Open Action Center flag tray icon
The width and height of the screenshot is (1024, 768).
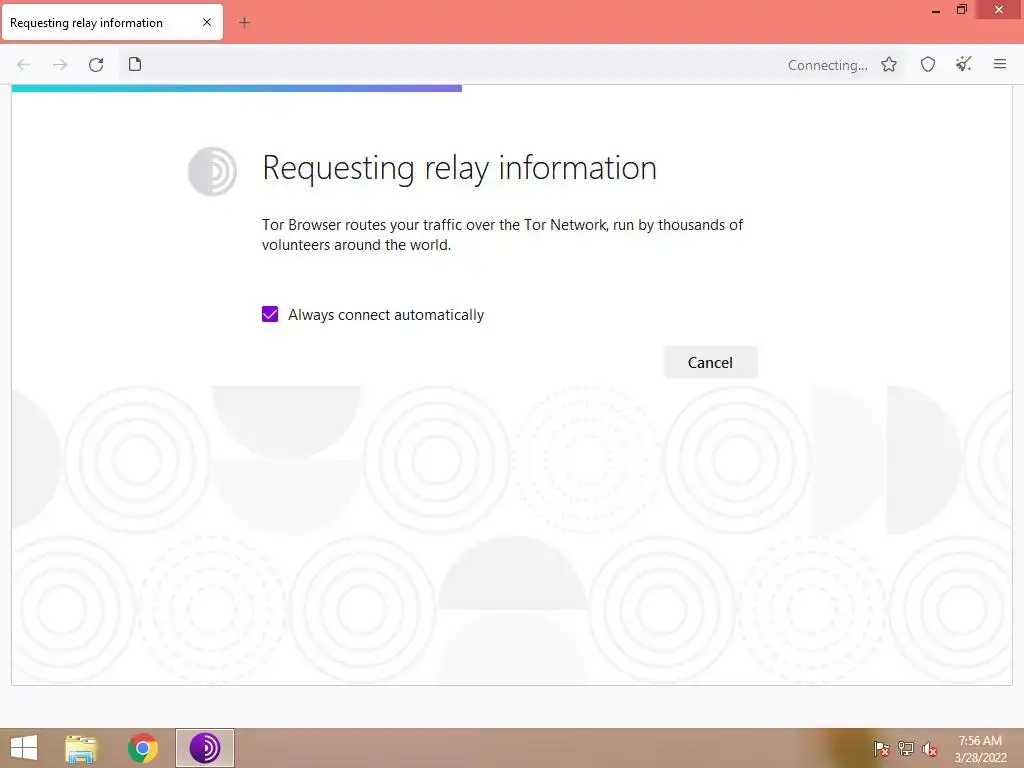pos(882,748)
